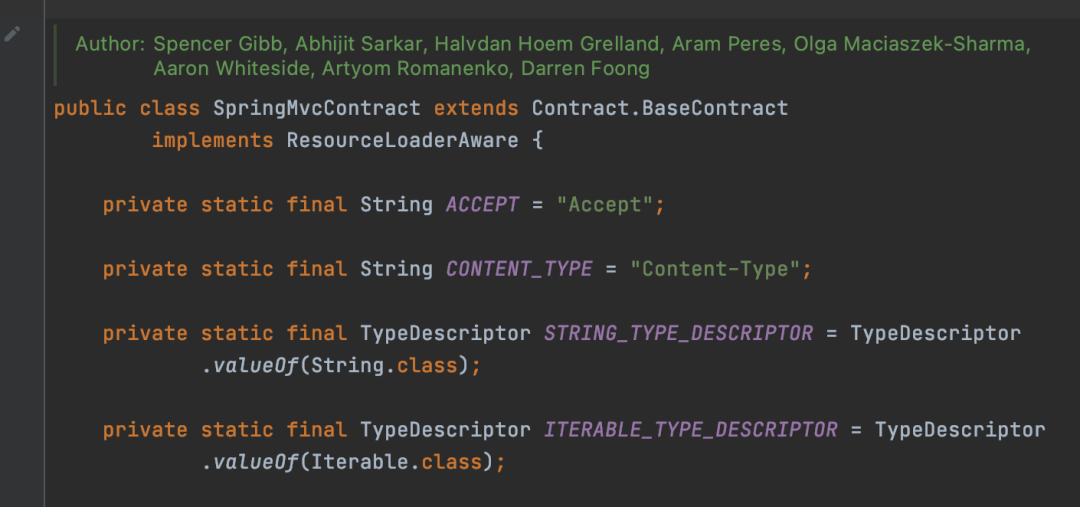The image size is (1080, 507).
Task: Click the ResourceLoaderAware interface name
Action: (402, 141)
